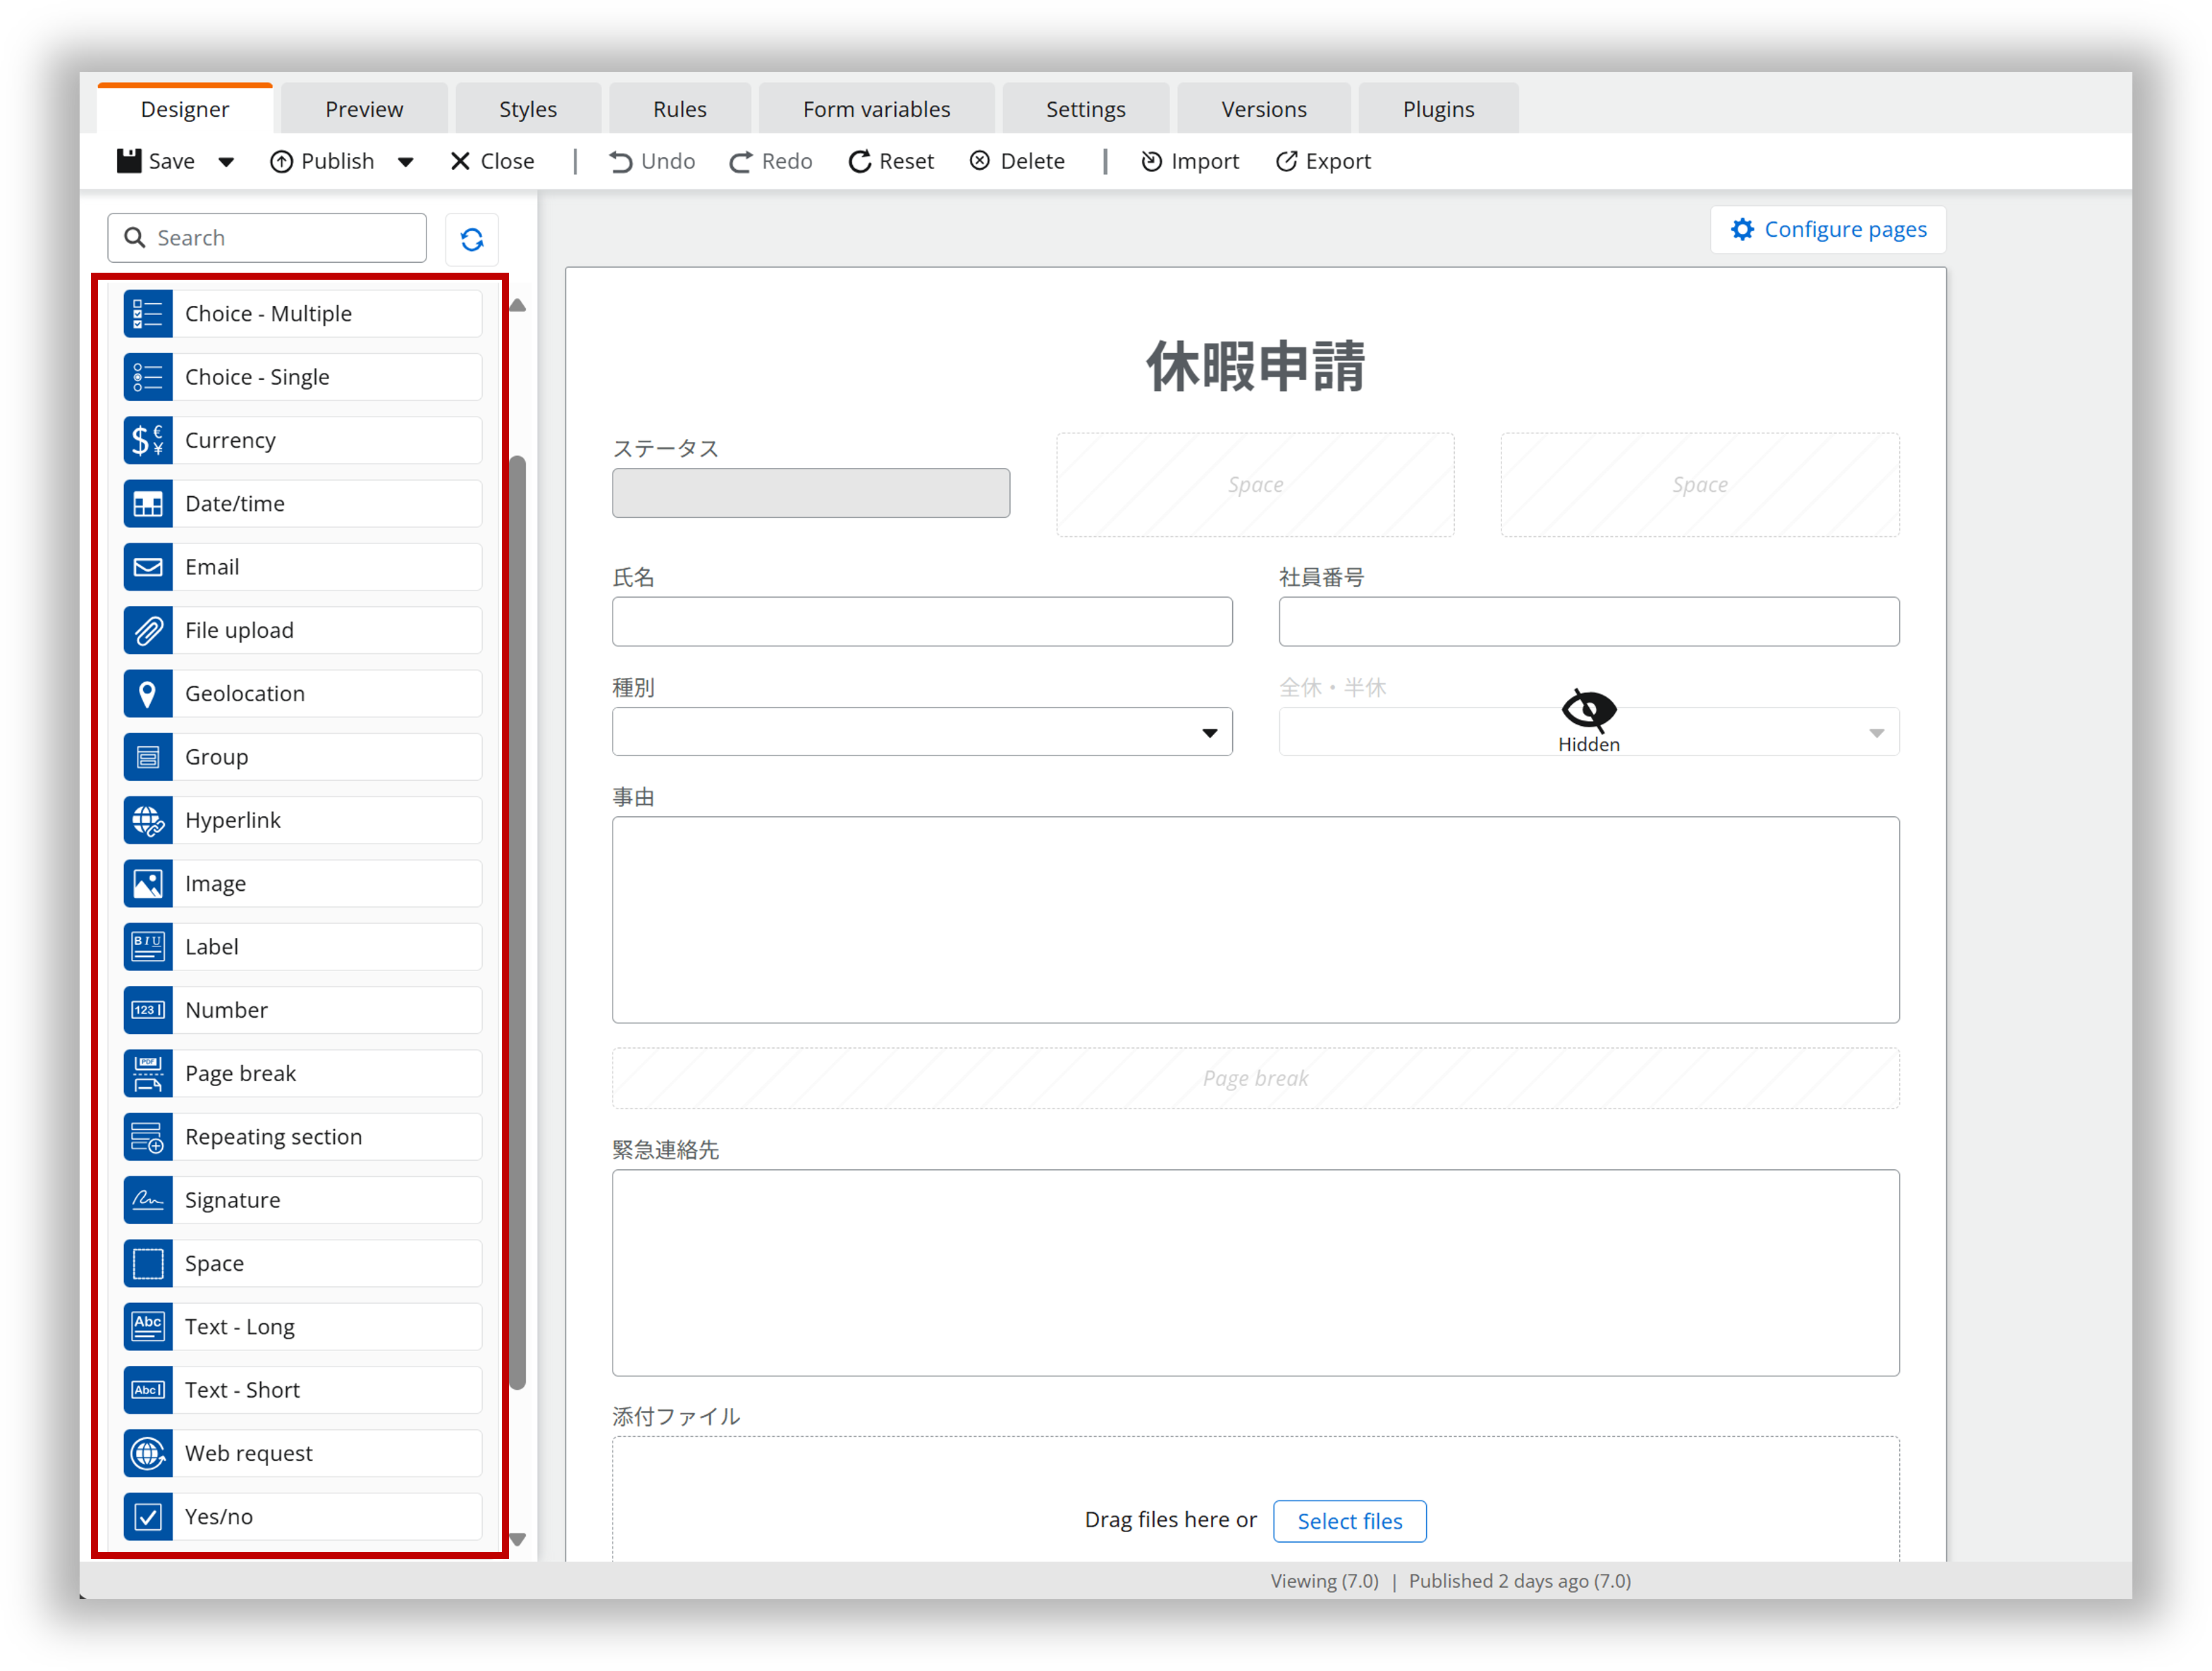Select the File upload field icon
2212x1671 pixels.
point(148,630)
